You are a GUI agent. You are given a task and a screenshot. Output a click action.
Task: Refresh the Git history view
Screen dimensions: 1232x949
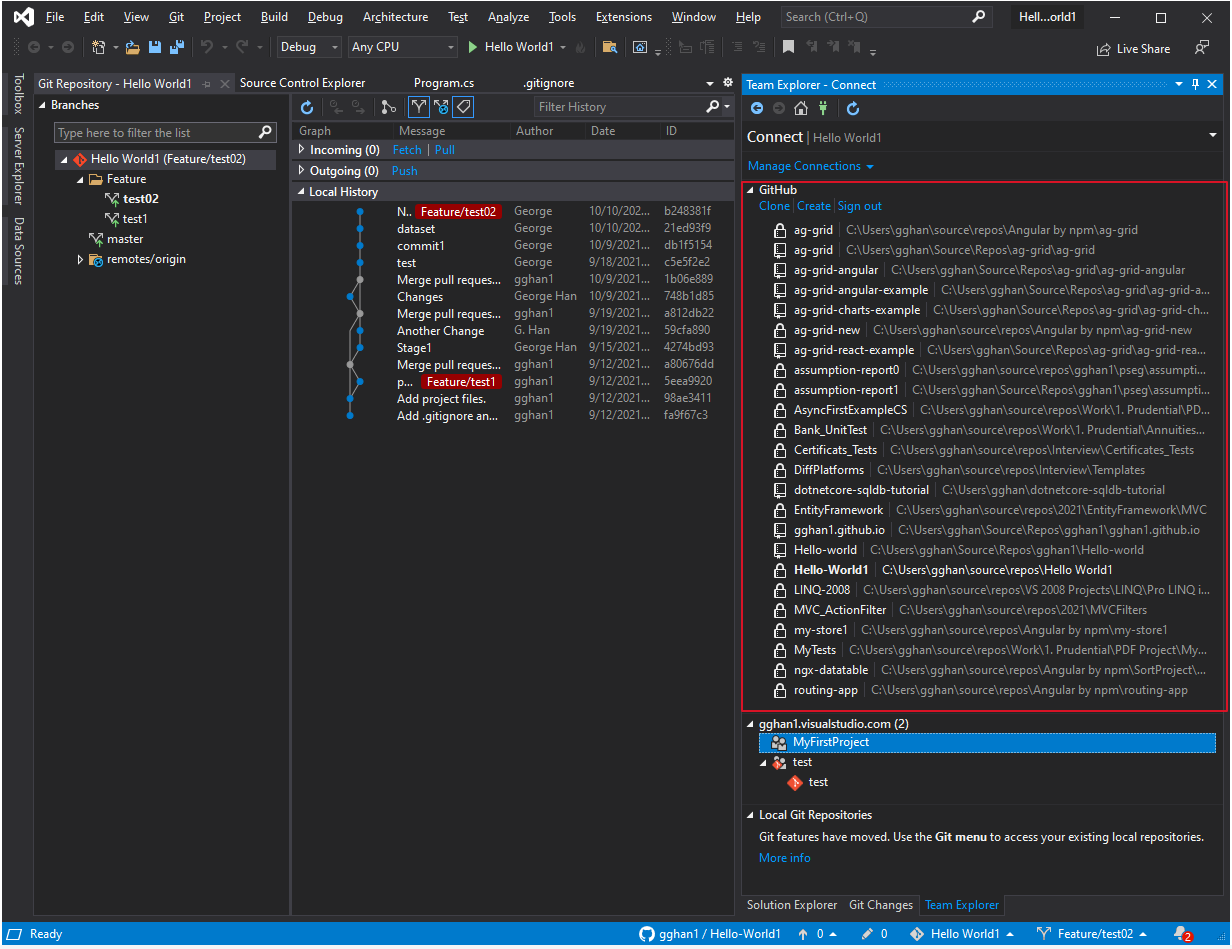point(307,107)
